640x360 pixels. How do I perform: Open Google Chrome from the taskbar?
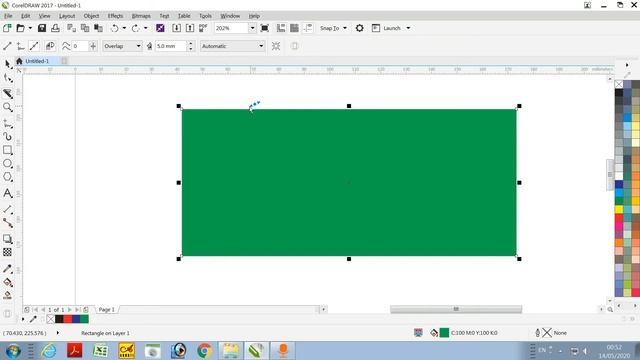click(204, 351)
